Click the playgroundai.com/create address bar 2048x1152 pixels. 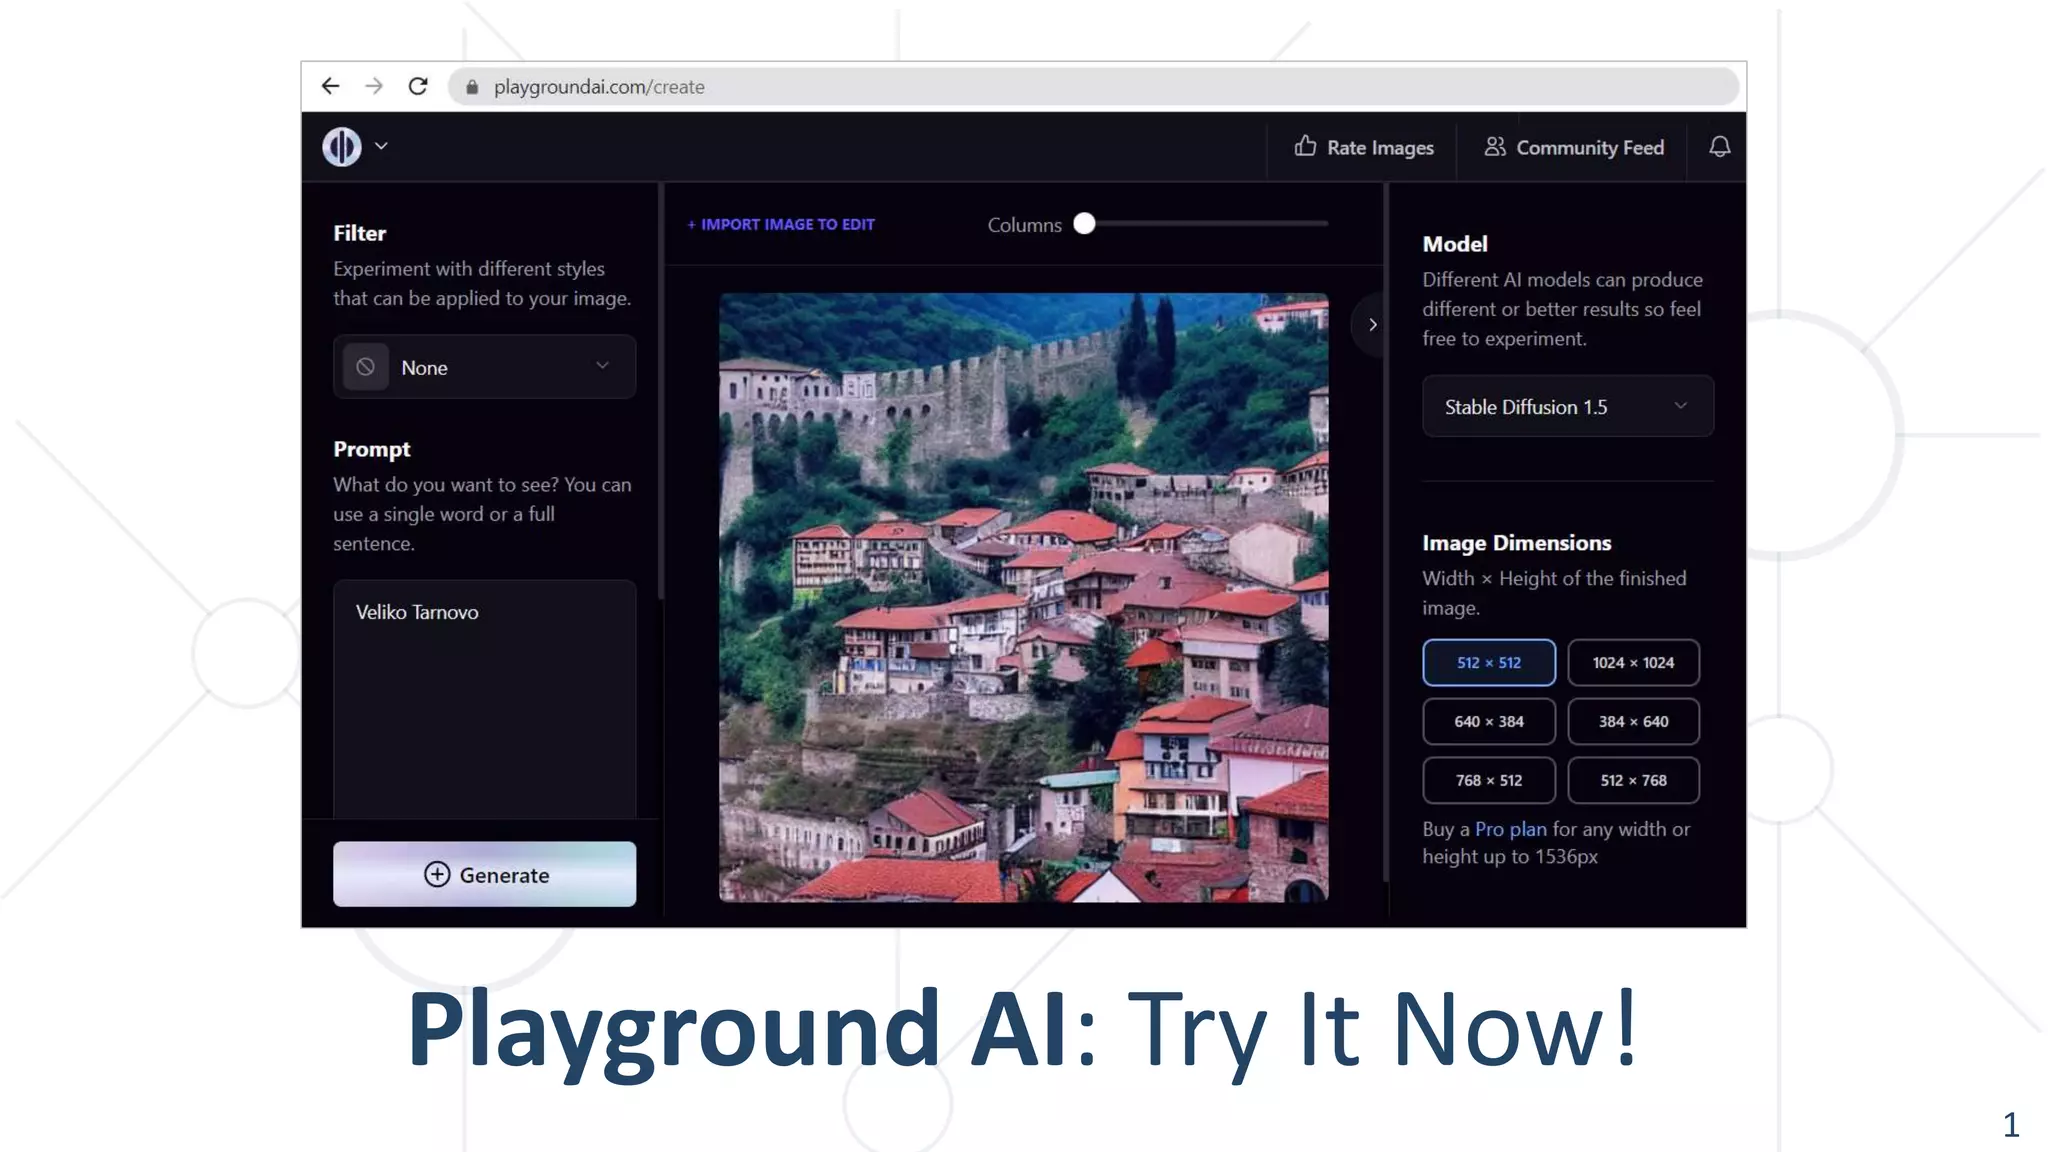tap(1093, 87)
